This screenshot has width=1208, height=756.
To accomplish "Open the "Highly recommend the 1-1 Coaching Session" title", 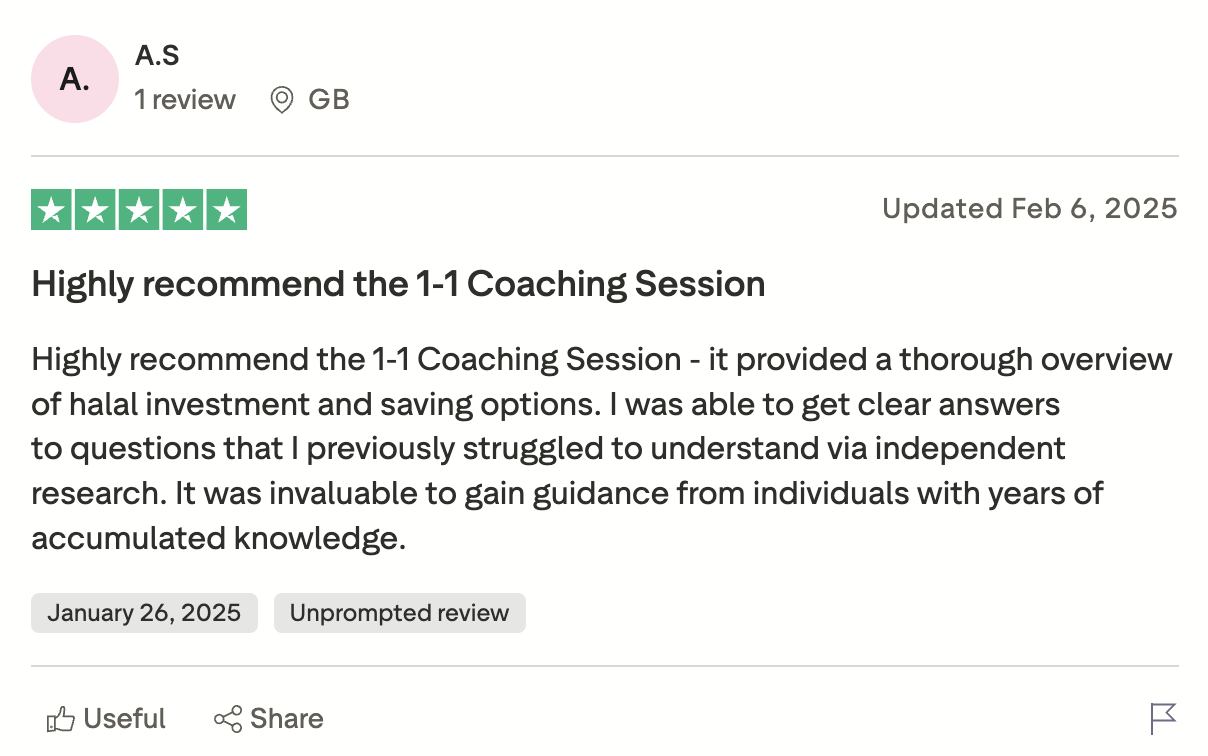I will tap(398, 284).
